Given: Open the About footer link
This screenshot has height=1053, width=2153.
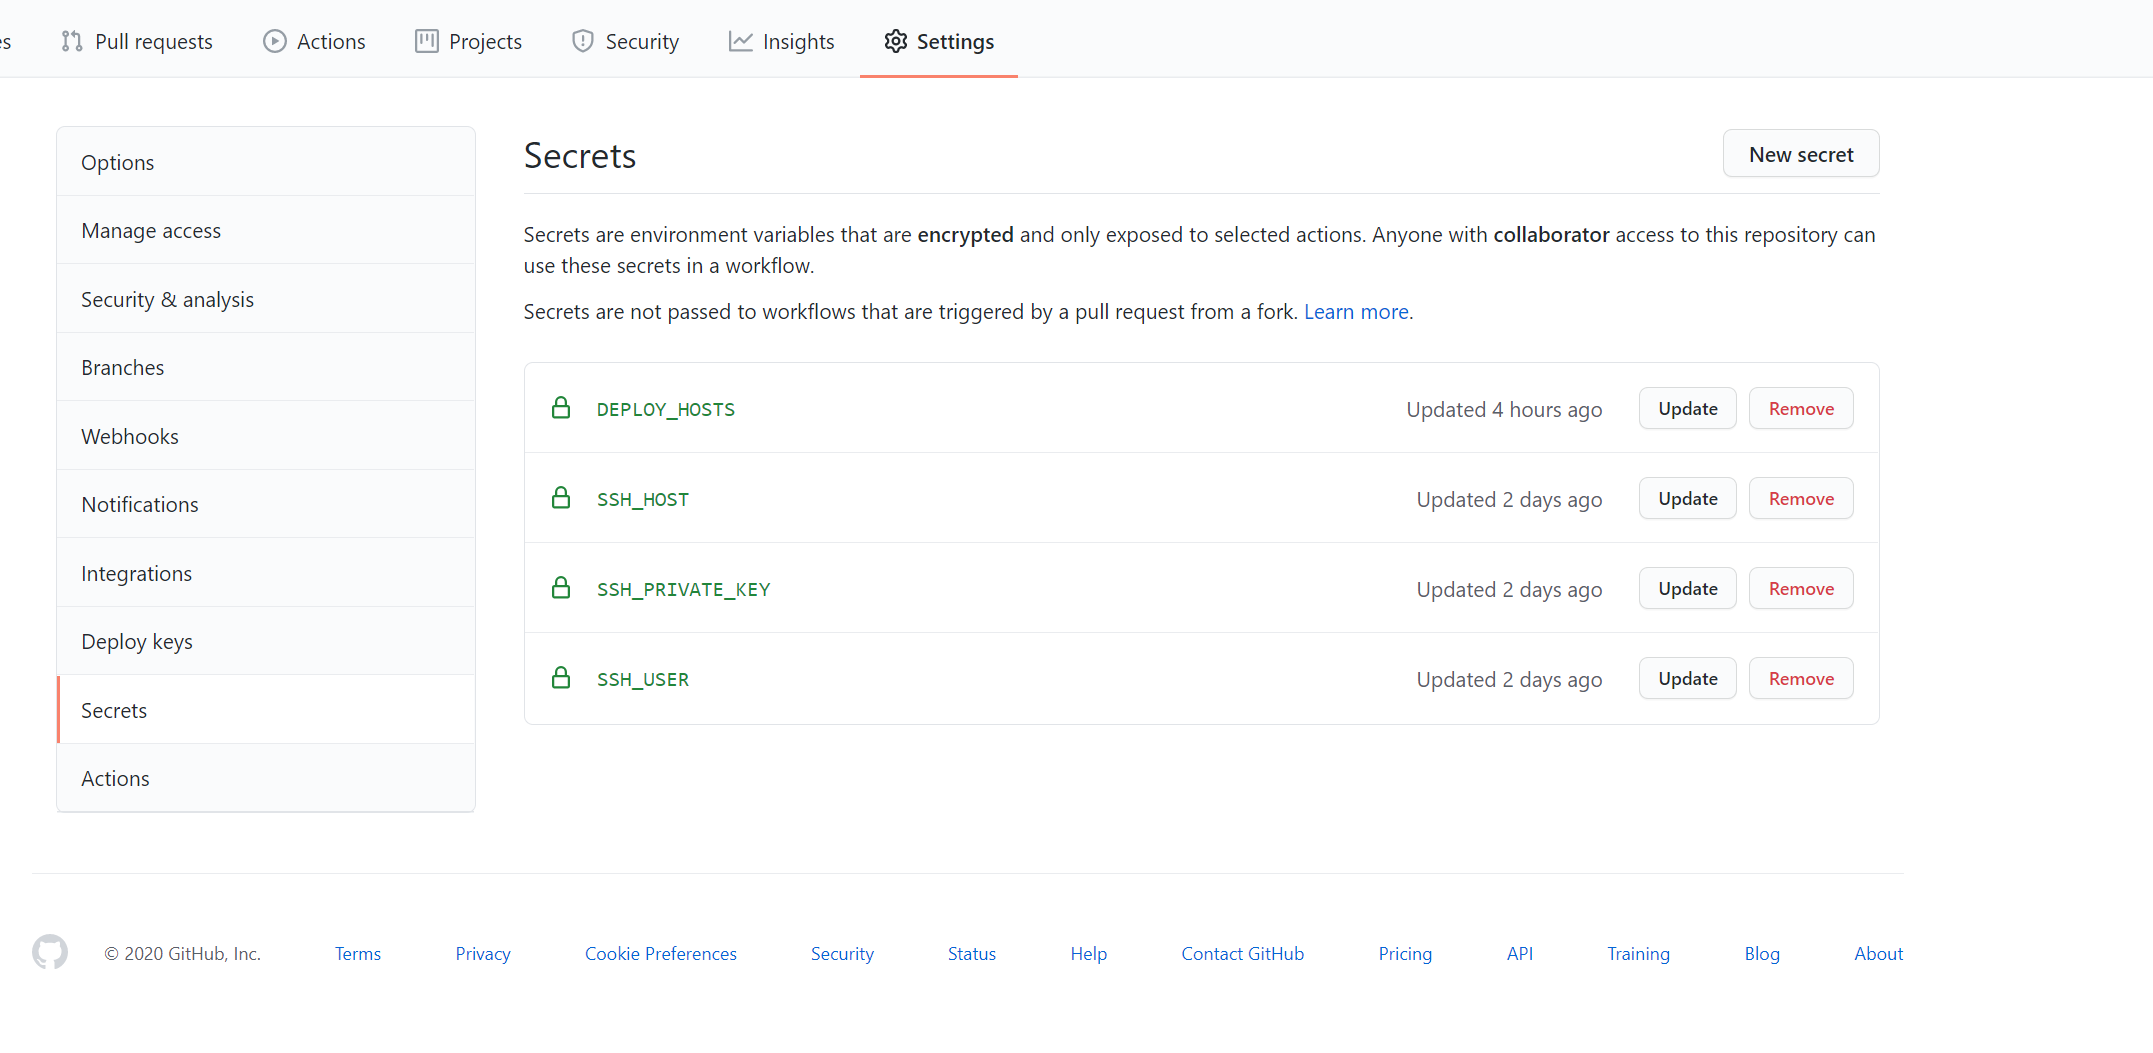Looking at the screenshot, I should pyautogui.click(x=1878, y=953).
